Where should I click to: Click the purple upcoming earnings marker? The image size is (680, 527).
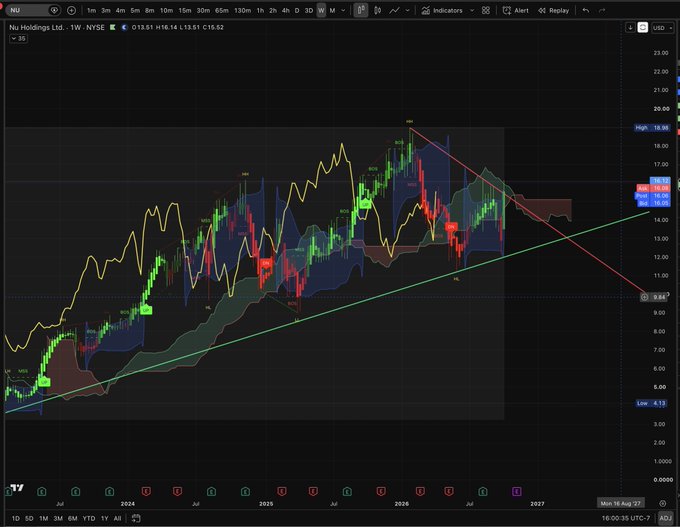[517, 491]
